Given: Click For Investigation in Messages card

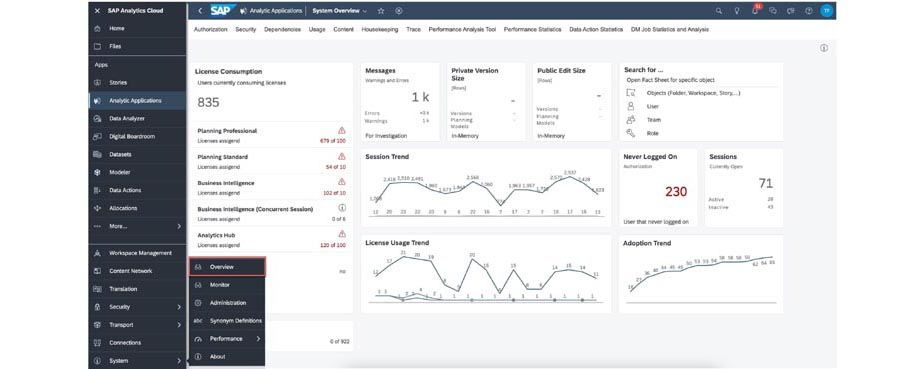Looking at the screenshot, I should (386, 136).
